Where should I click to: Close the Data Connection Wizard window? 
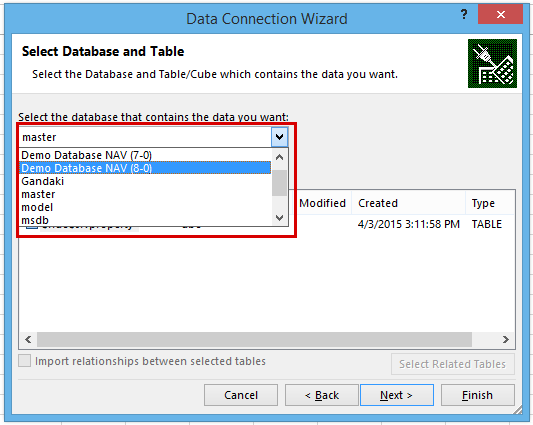(500, 14)
